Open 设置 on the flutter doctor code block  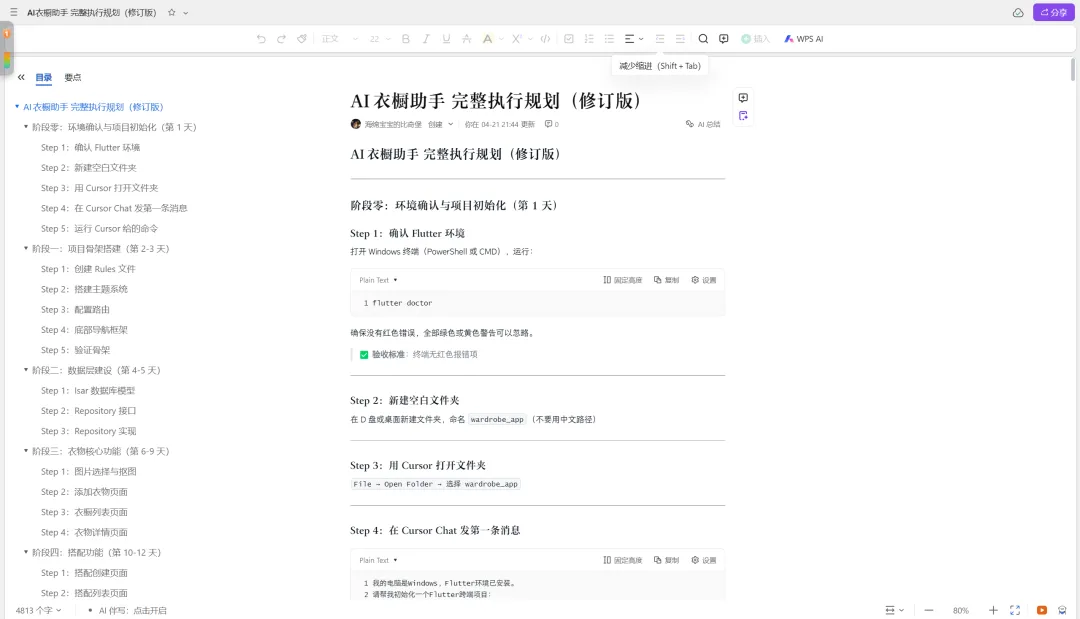pos(704,280)
